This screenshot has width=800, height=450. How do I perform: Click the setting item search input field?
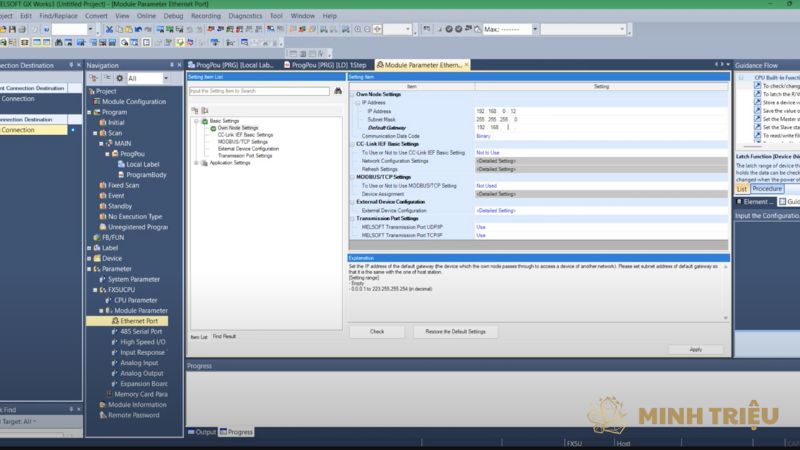258,91
